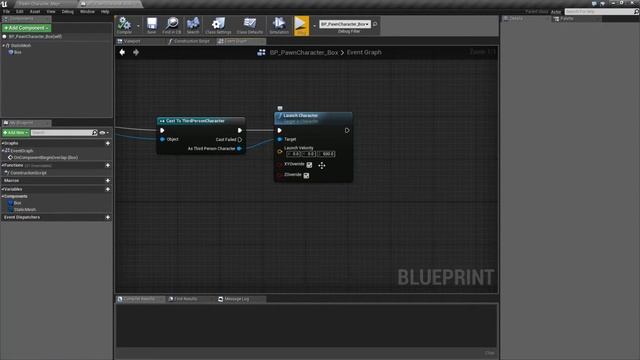Click the Launch Character output execution pin

click(347, 131)
